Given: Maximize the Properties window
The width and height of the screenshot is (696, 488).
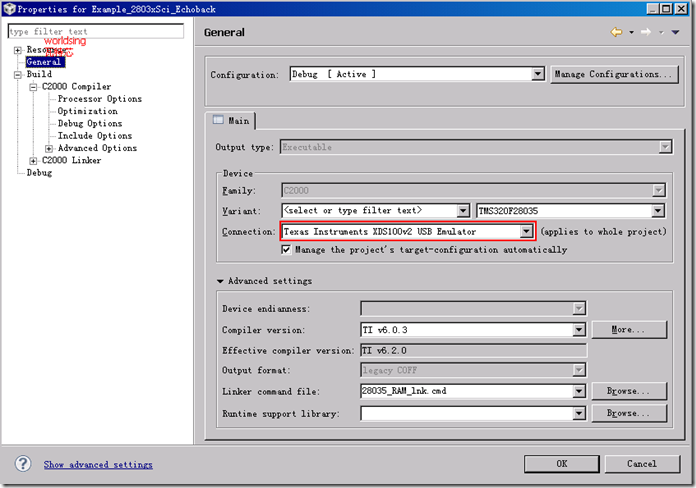Looking at the screenshot, I should coord(666,8).
